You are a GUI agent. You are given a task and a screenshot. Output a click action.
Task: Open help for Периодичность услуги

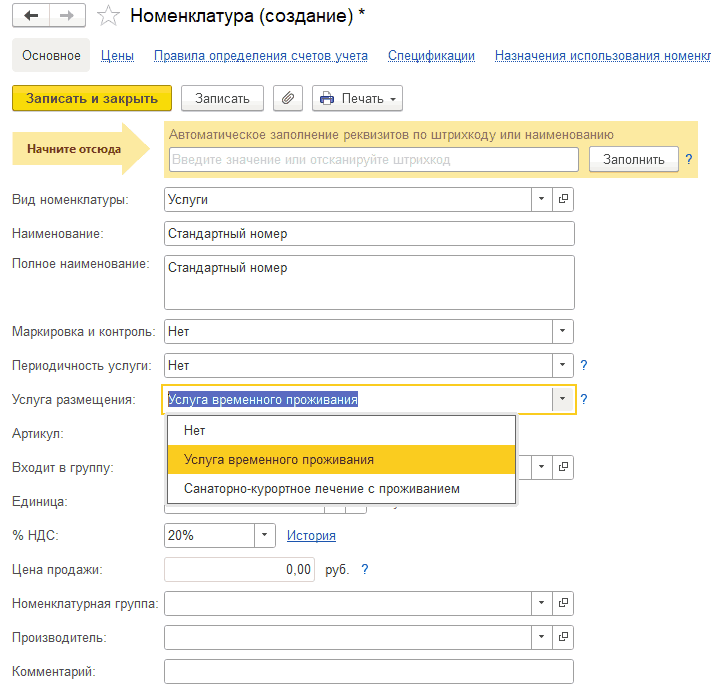click(584, 366)
